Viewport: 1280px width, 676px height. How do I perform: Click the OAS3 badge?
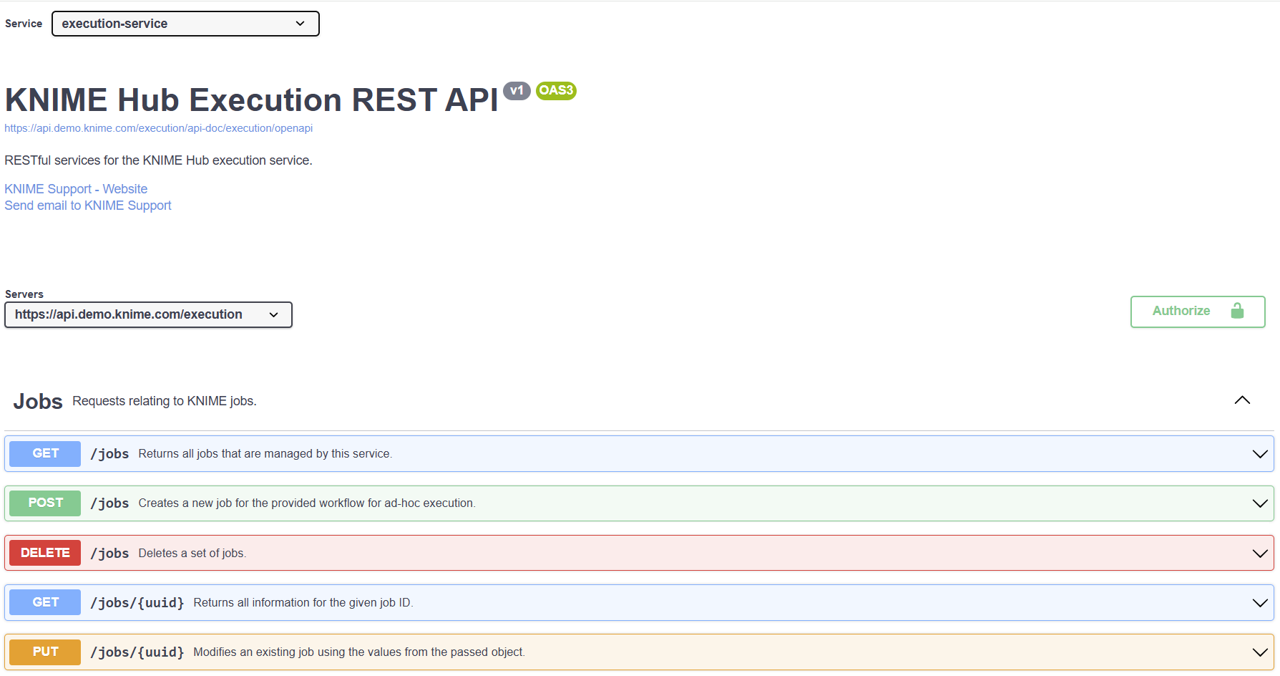556,91
